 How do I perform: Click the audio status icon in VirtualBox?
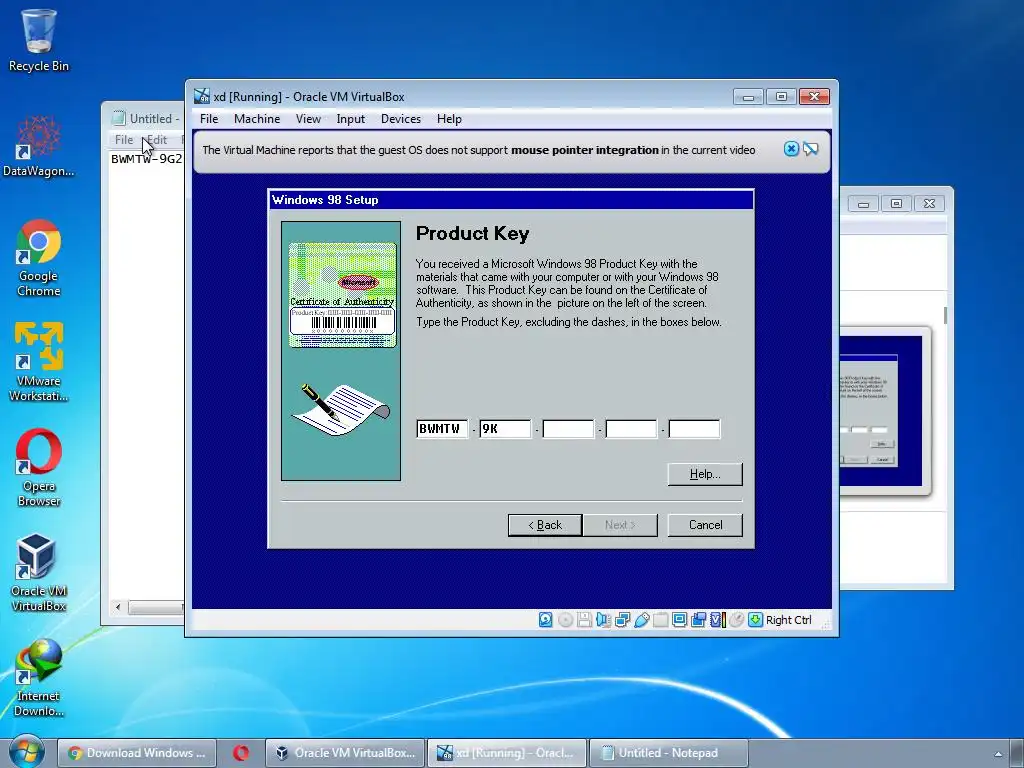(603, 620)
